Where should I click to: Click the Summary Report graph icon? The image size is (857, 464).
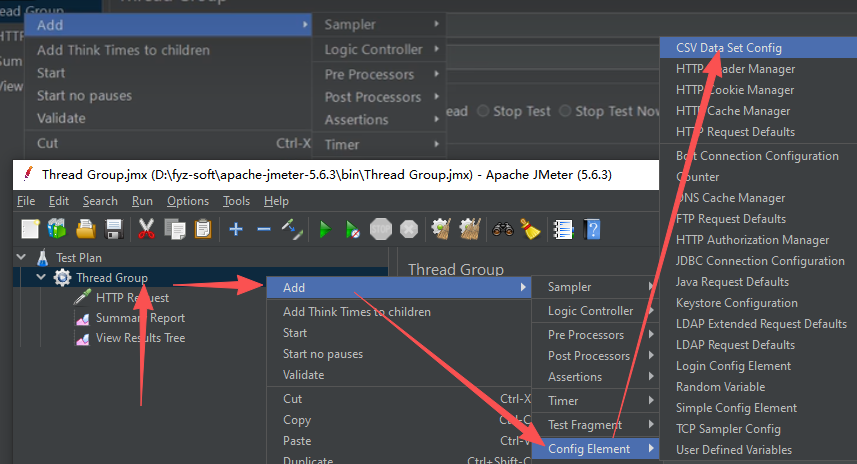(x=83, y=319)
